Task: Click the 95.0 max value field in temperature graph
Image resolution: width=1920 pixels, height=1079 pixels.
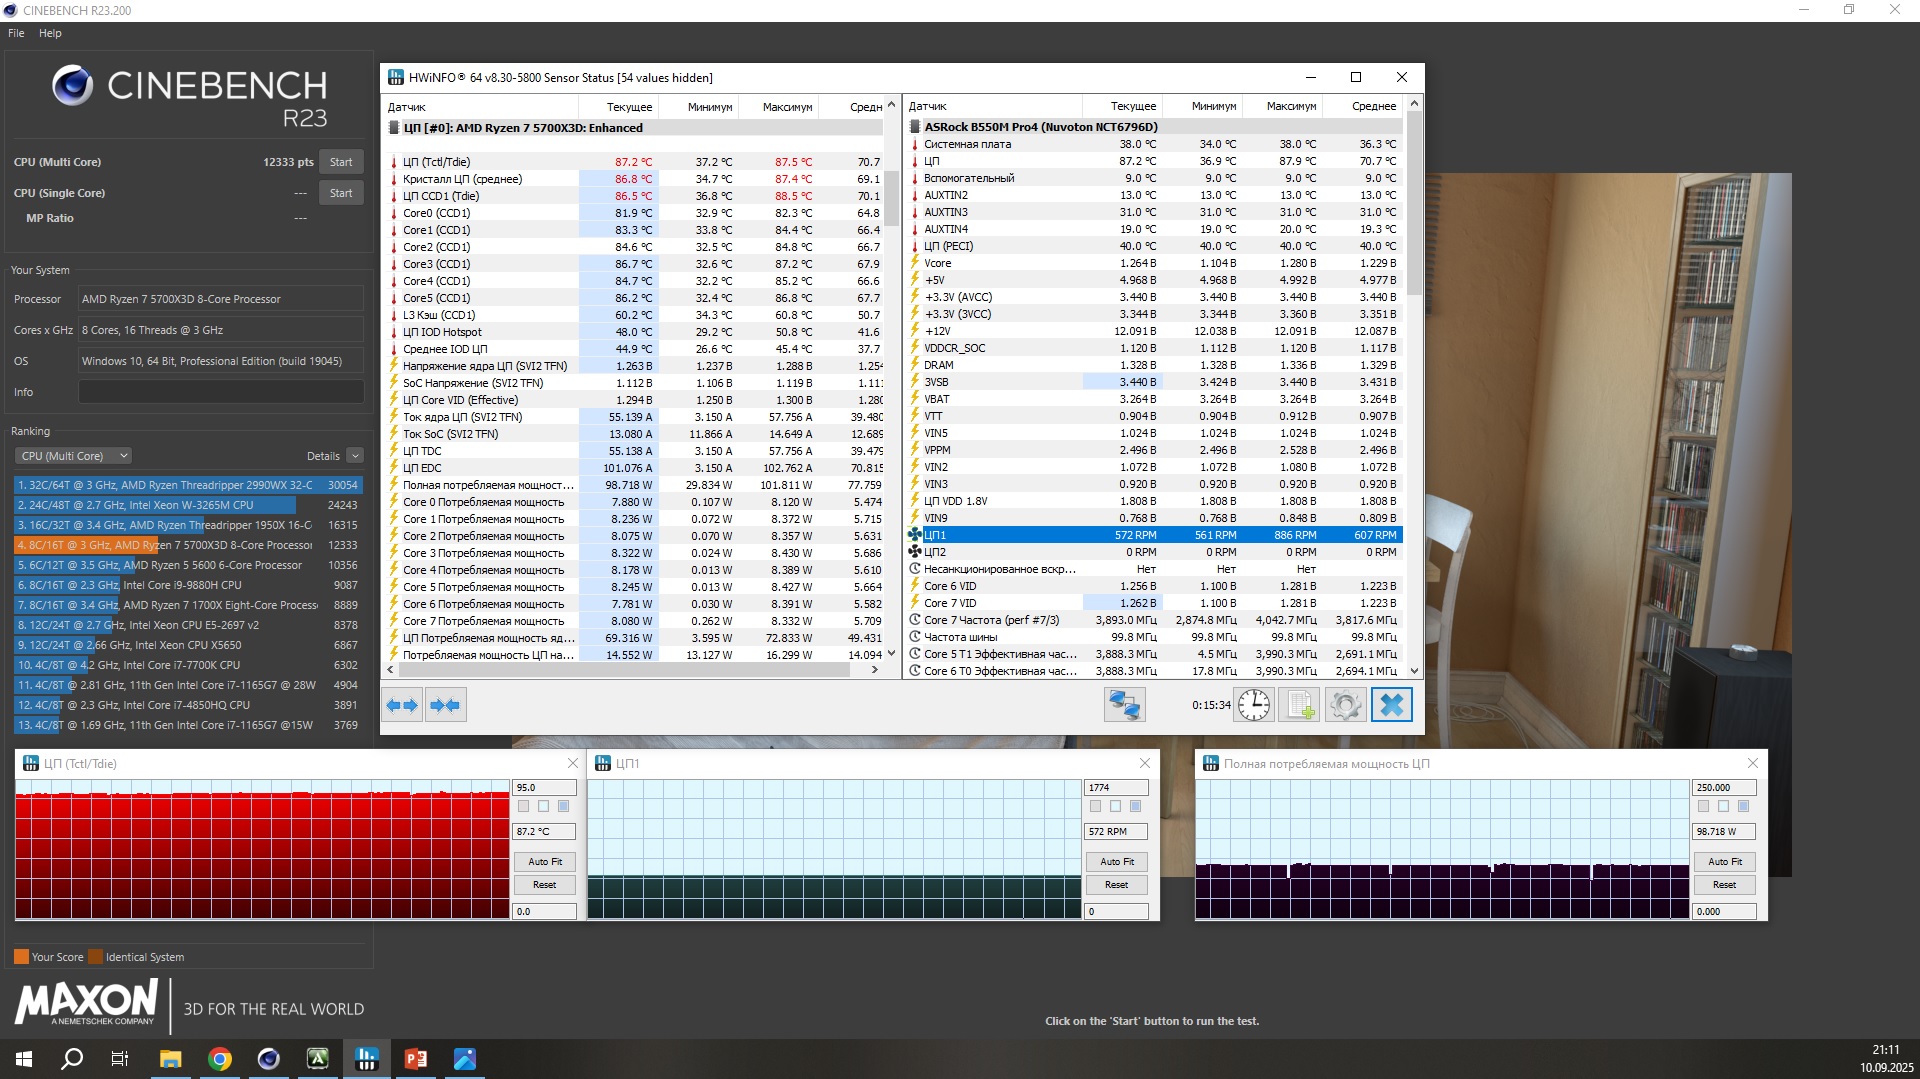Action: (x=543, y=788)
